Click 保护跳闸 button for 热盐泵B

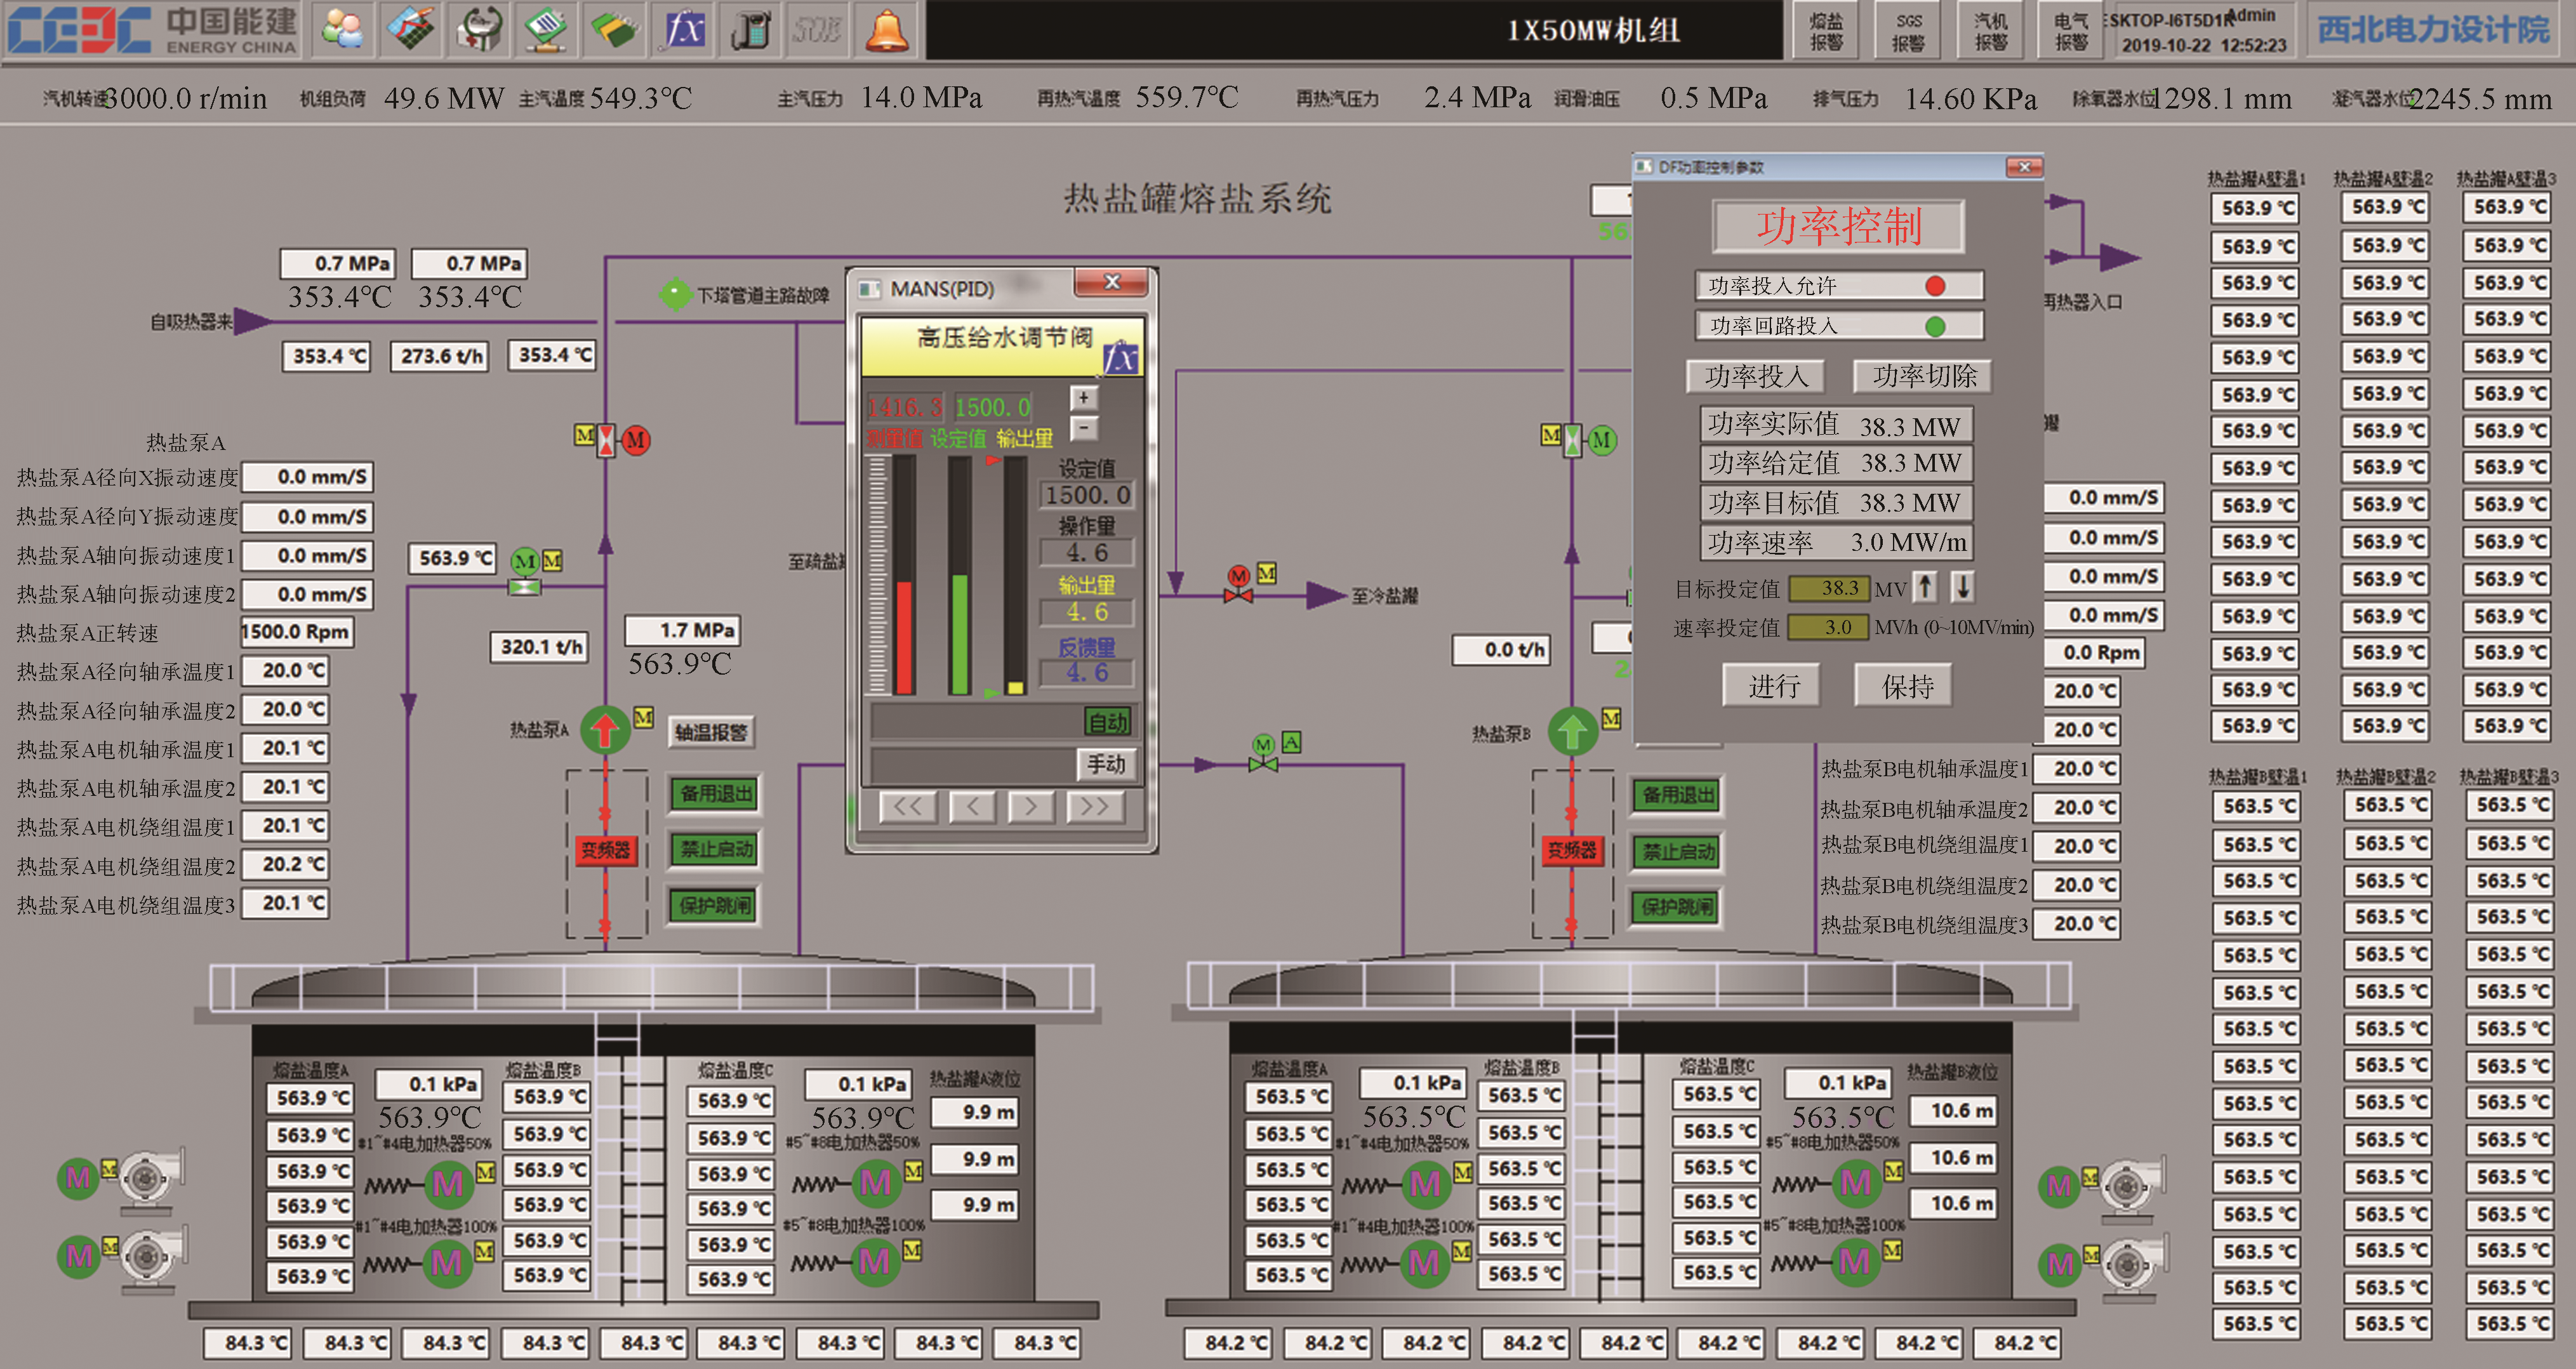[x=1677, y=907]
